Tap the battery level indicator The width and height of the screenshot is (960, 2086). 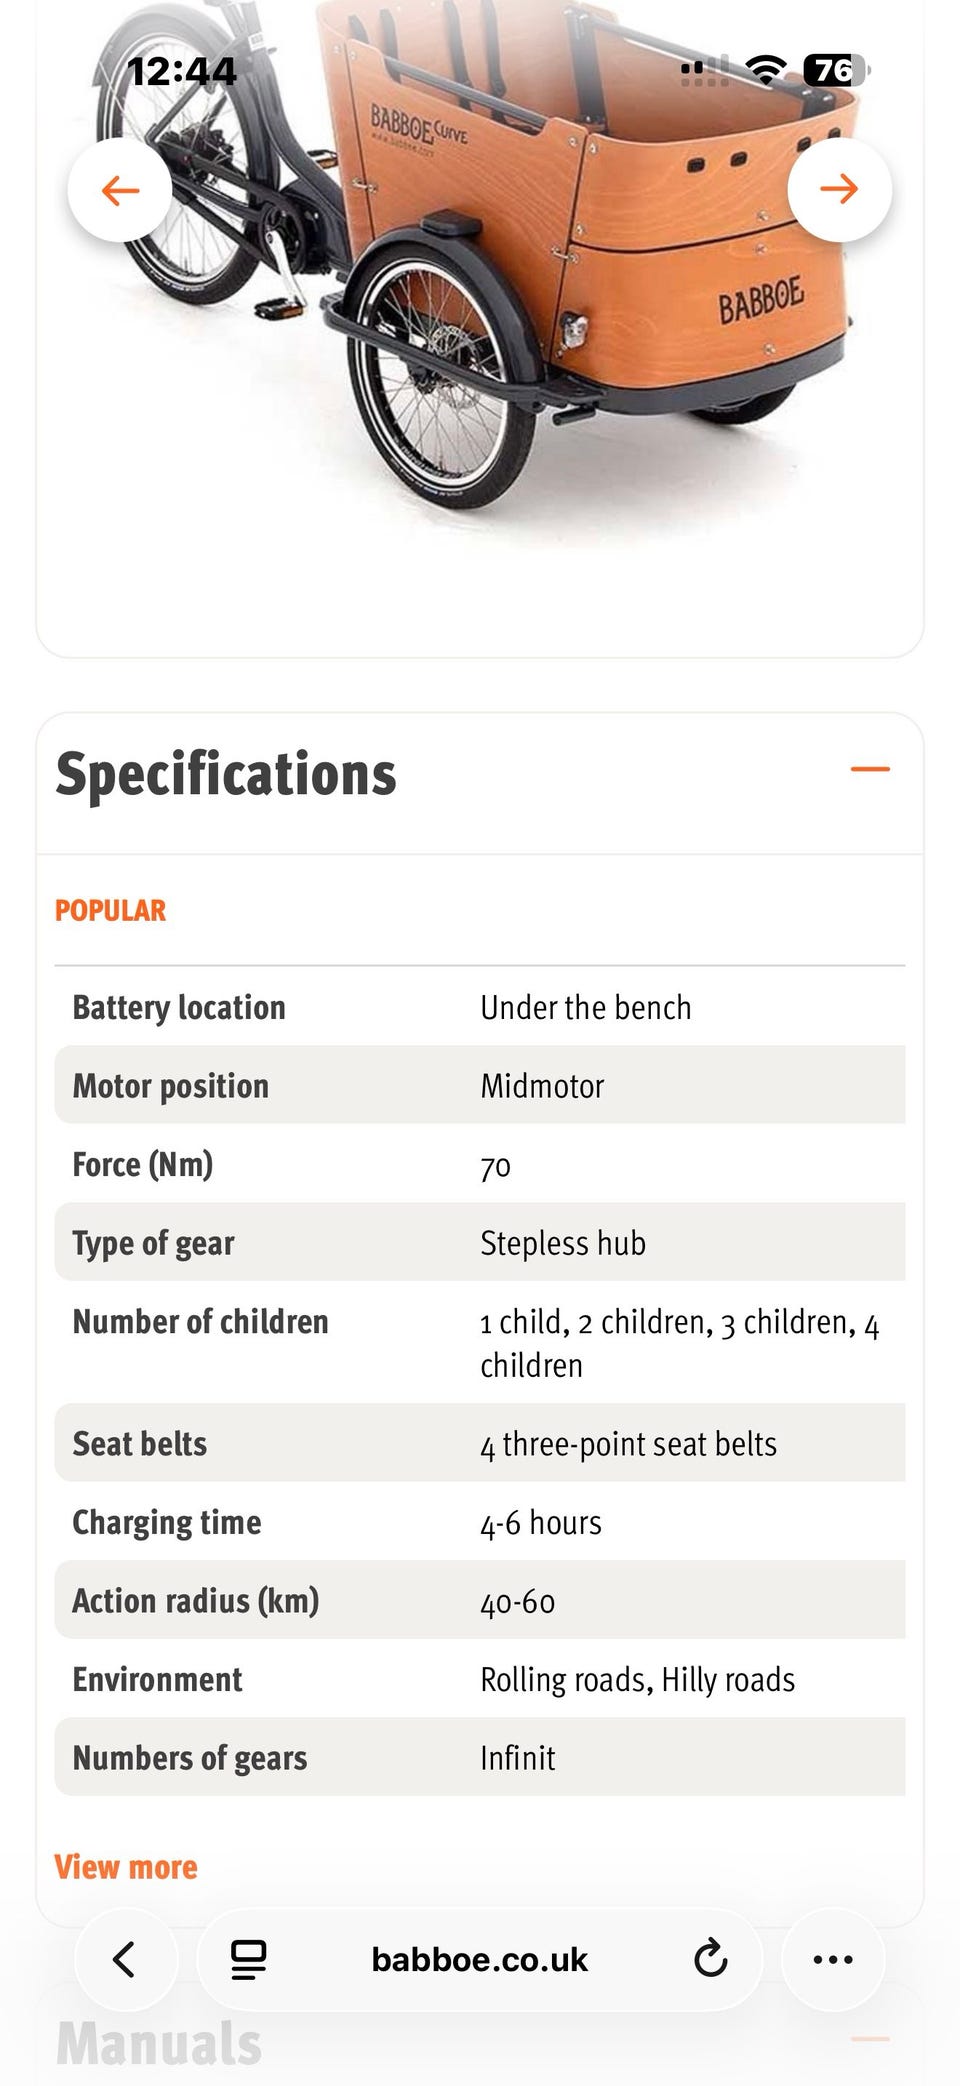[837, 70]
